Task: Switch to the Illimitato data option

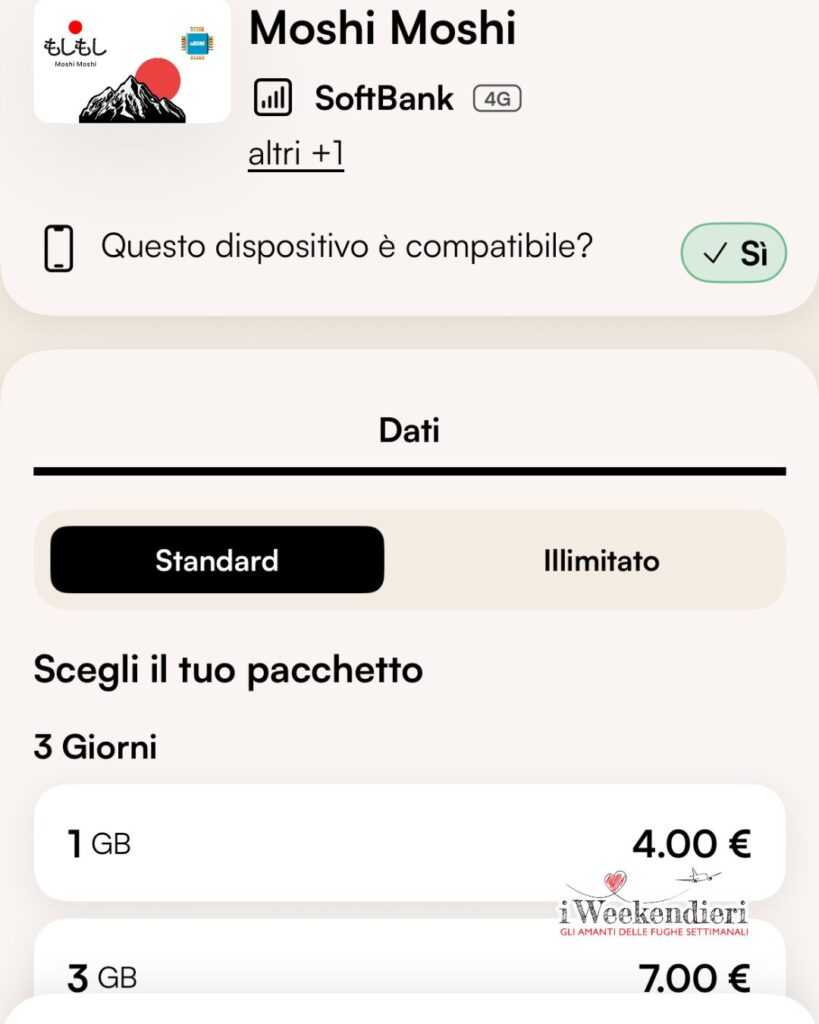Action: point(601,560)
